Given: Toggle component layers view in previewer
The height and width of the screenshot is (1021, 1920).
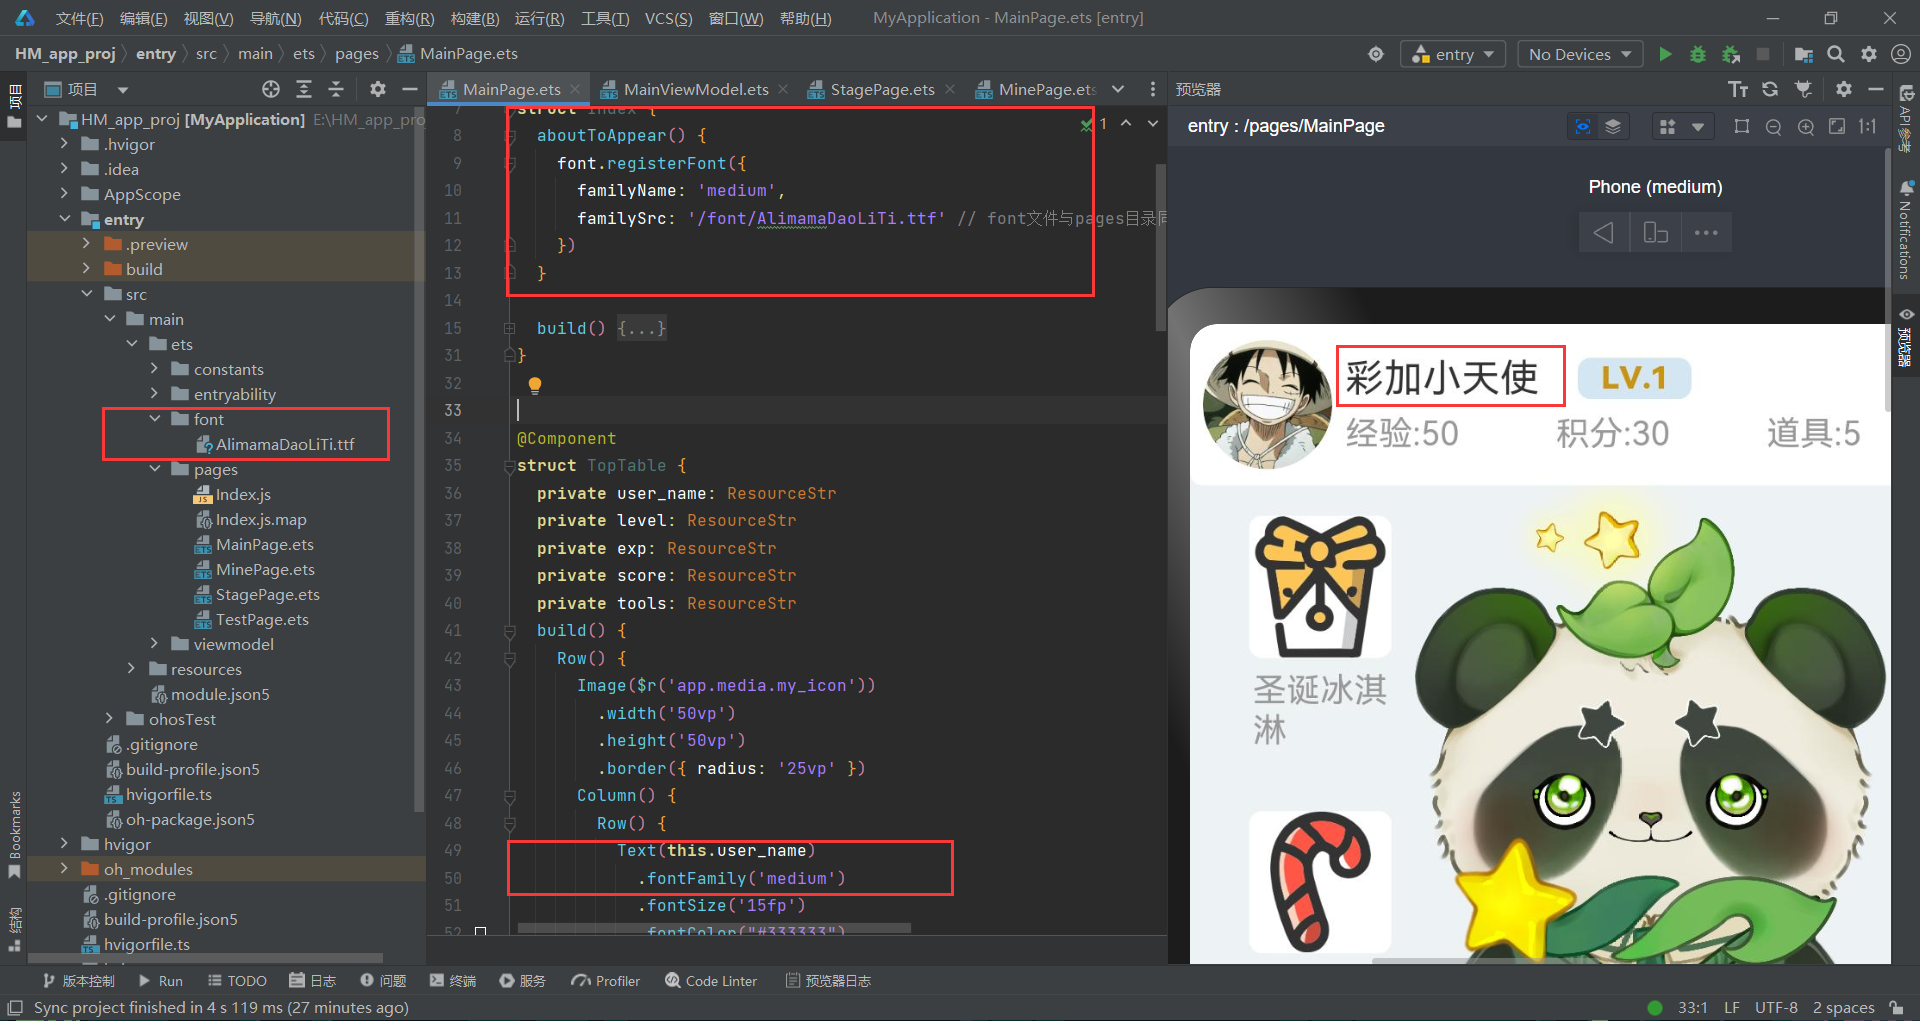Looking at the screenshot, I should pyautogui.click(x=1613, y=126).
